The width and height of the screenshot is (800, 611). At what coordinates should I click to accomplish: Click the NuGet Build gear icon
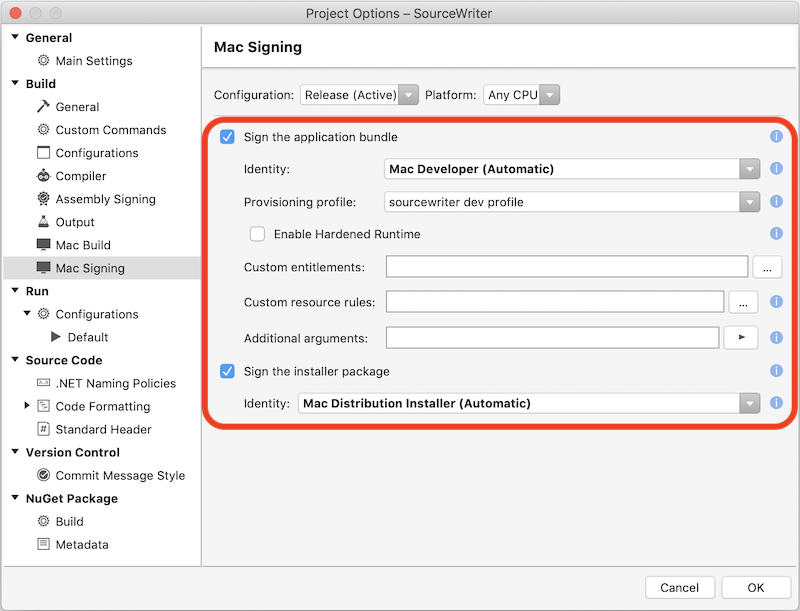pyautogui.click(x=43, y=521)
